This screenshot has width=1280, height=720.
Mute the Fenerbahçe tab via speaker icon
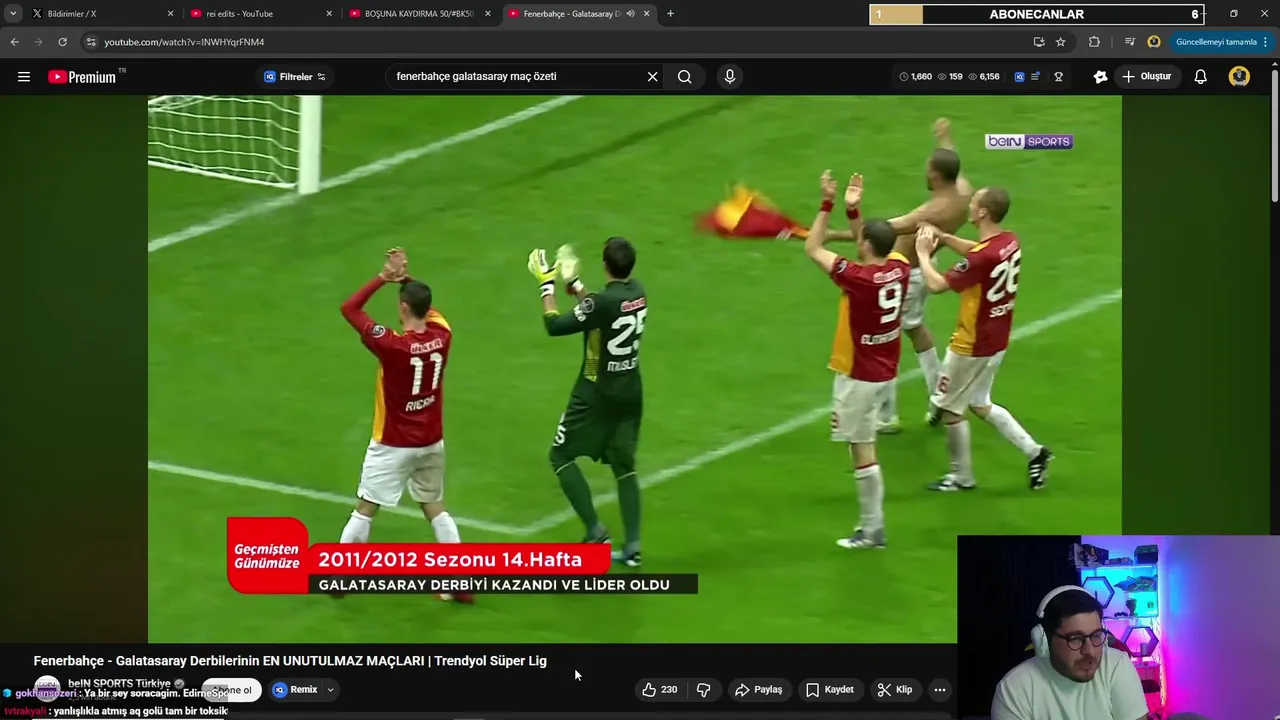coord(630,14)
